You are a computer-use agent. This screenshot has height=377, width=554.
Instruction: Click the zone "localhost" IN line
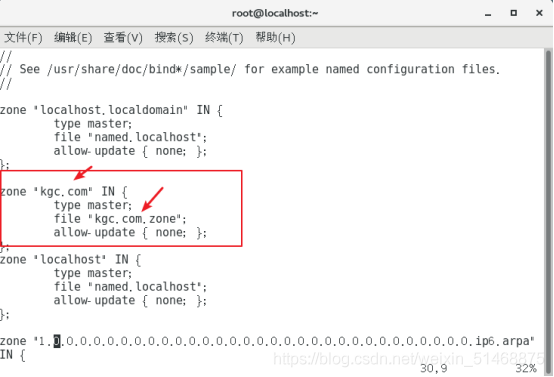tap(70, 259)
